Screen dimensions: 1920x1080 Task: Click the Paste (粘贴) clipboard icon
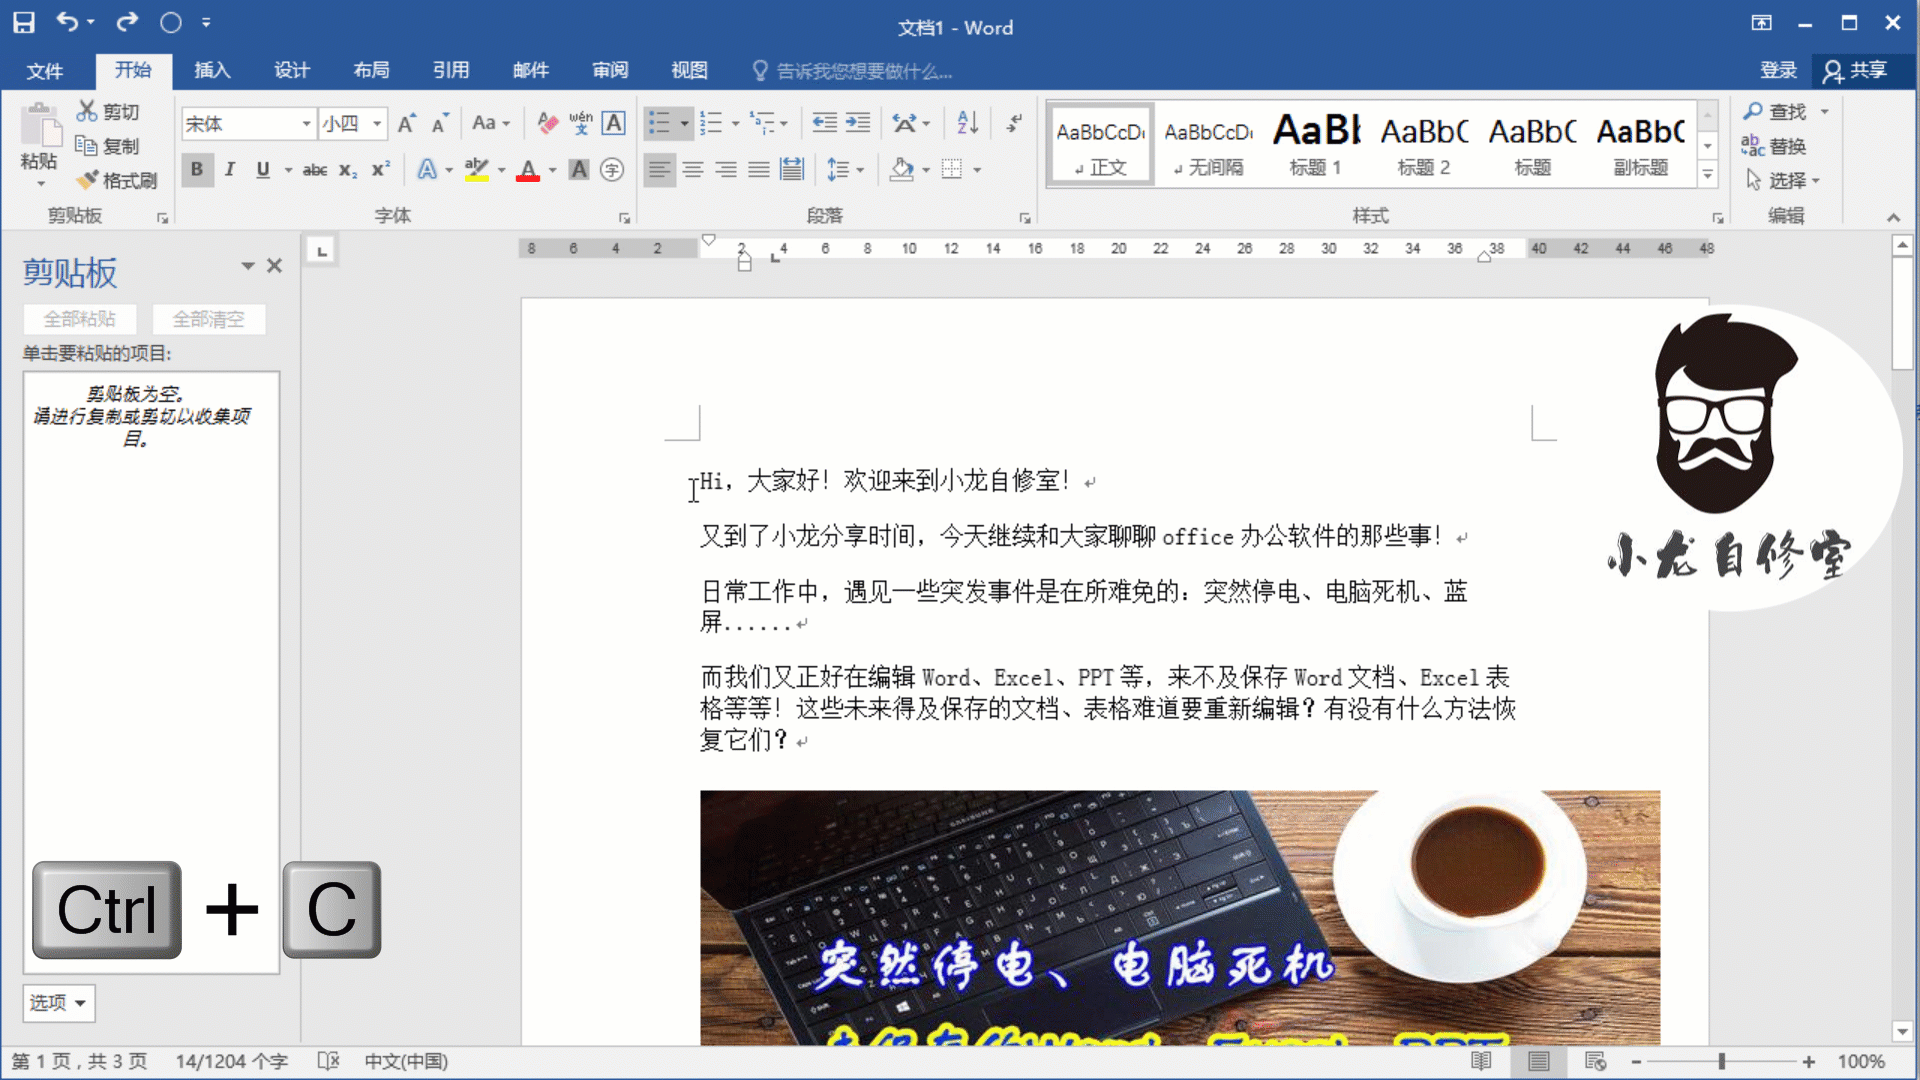40,128
